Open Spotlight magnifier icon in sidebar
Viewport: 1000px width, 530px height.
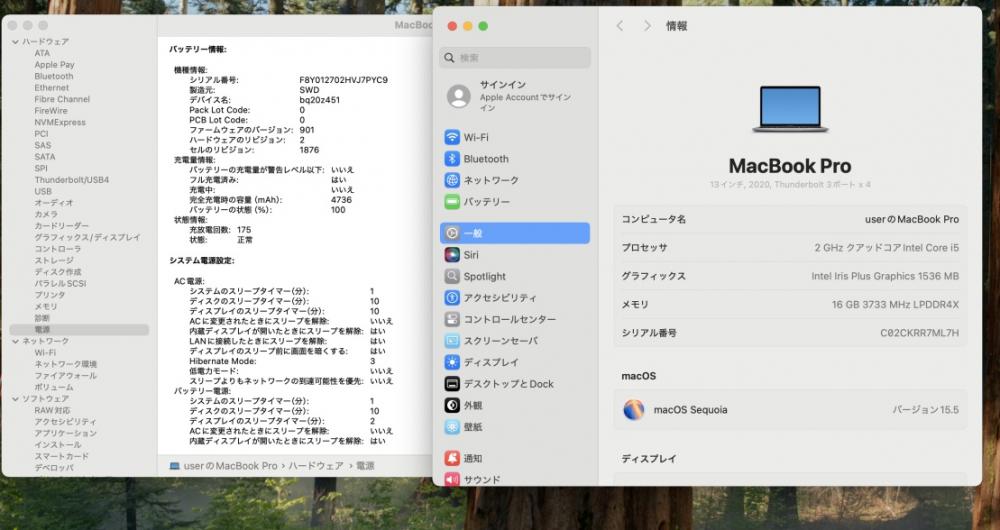tap(452, 276)
